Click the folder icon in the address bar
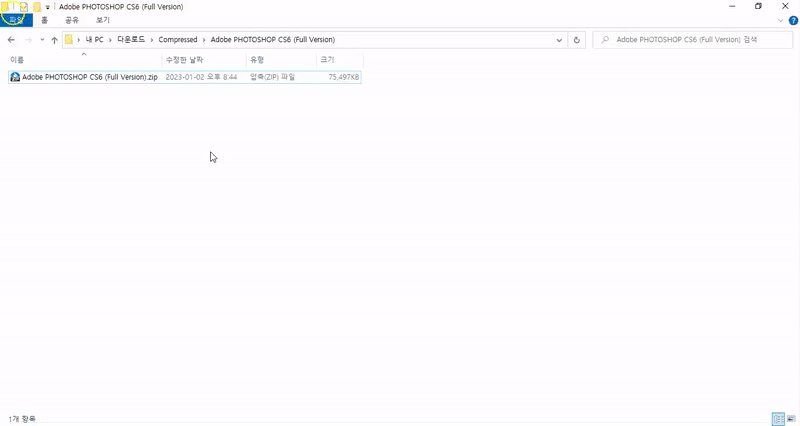800x426 pixels. [69, 39]
